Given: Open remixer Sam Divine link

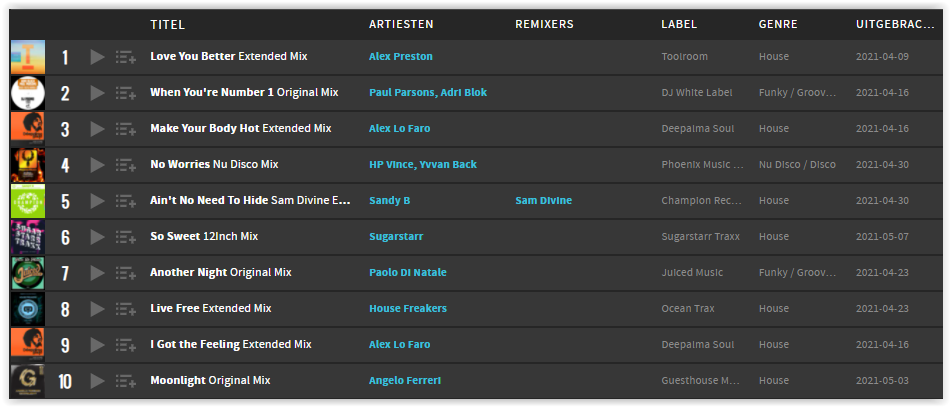Looking at the screenshot, I should pos(543,200).
